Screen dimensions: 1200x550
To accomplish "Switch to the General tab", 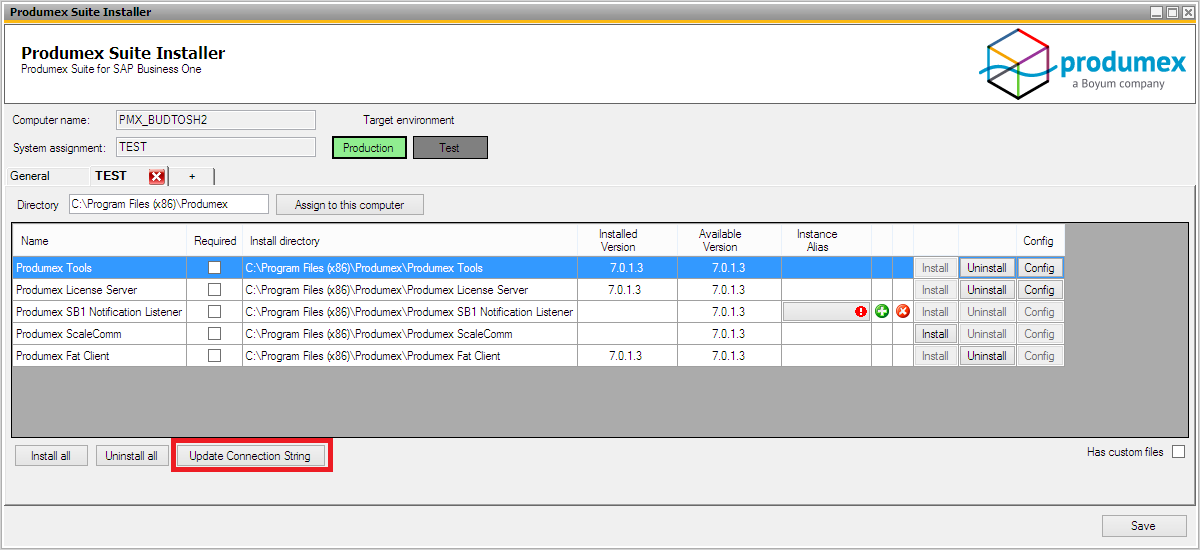I will 30,176.
